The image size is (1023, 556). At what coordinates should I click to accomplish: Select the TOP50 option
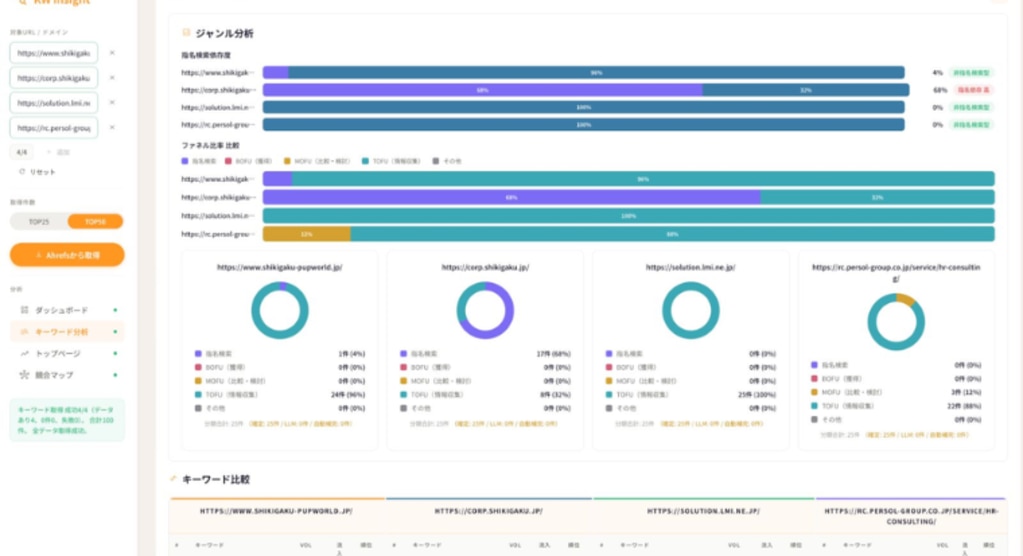[95, 222]
